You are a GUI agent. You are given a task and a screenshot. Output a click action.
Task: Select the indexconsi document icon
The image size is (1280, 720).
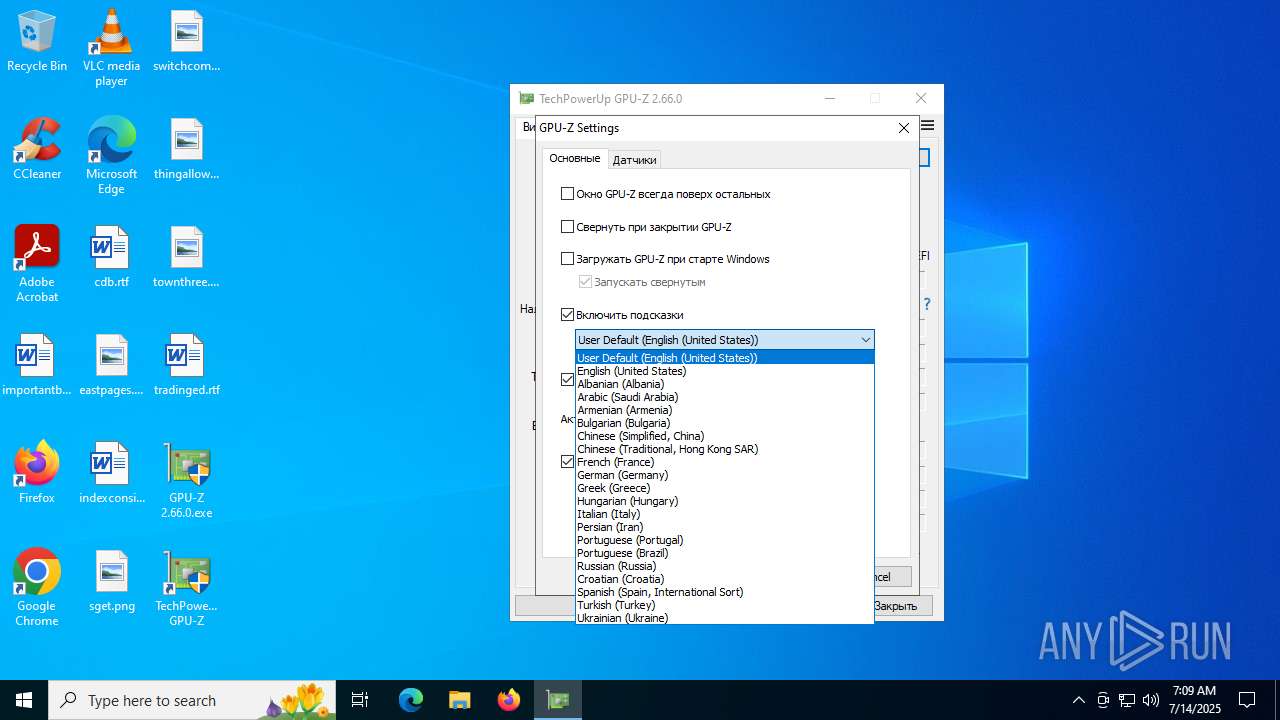point(111,473)
